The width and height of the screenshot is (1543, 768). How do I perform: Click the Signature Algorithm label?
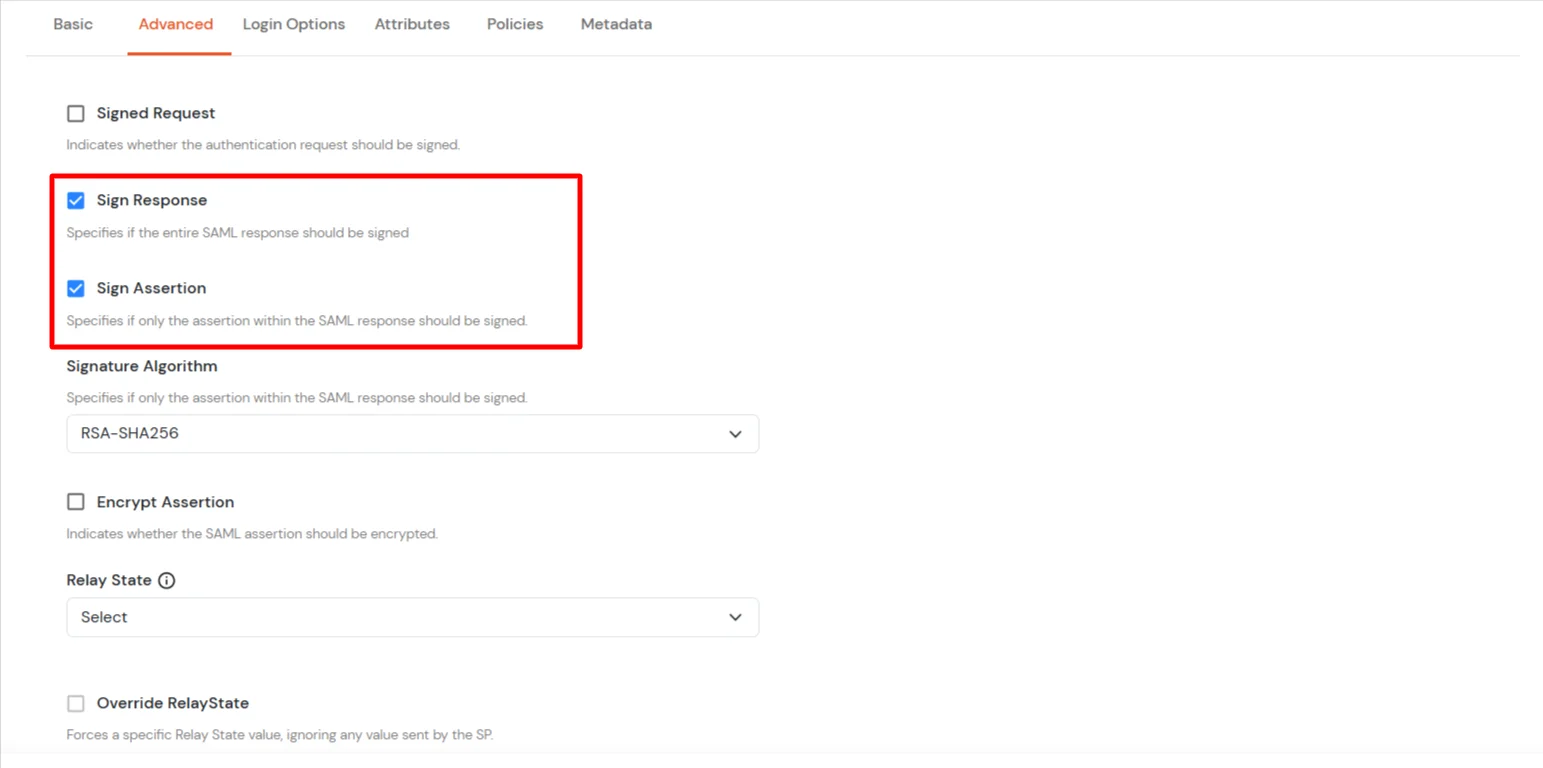pos(141,366)
